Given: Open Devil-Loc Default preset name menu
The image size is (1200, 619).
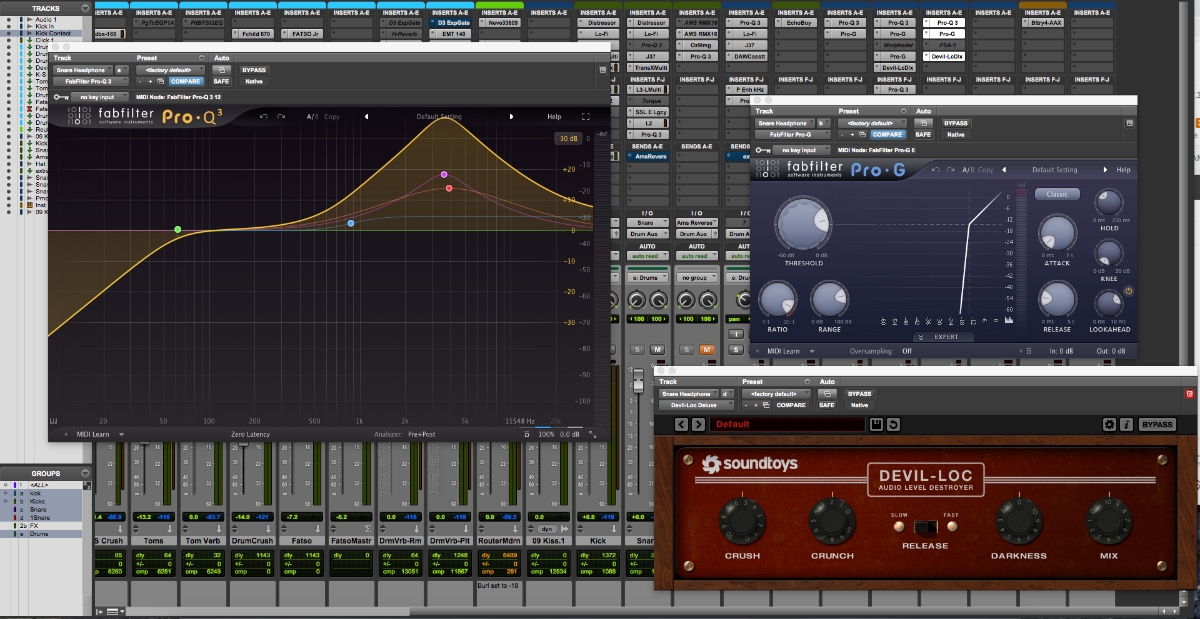Looking at the screenshot, I should coord(788,425).
